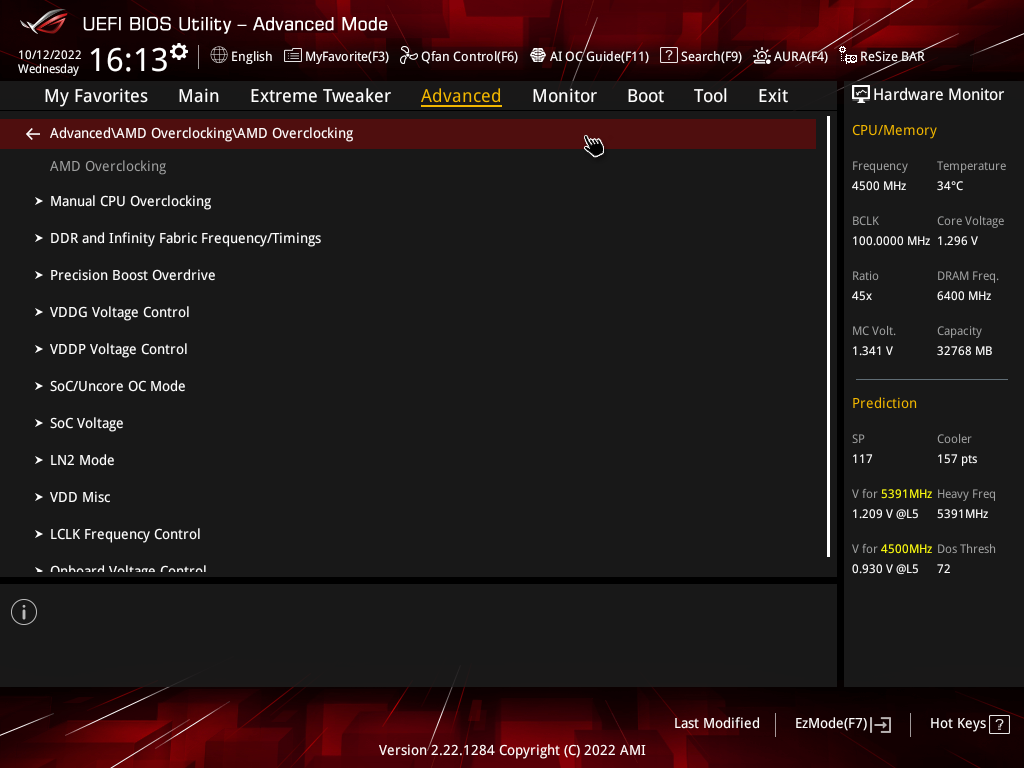Click the Hot Keys question mark icon

click(999, 724)
